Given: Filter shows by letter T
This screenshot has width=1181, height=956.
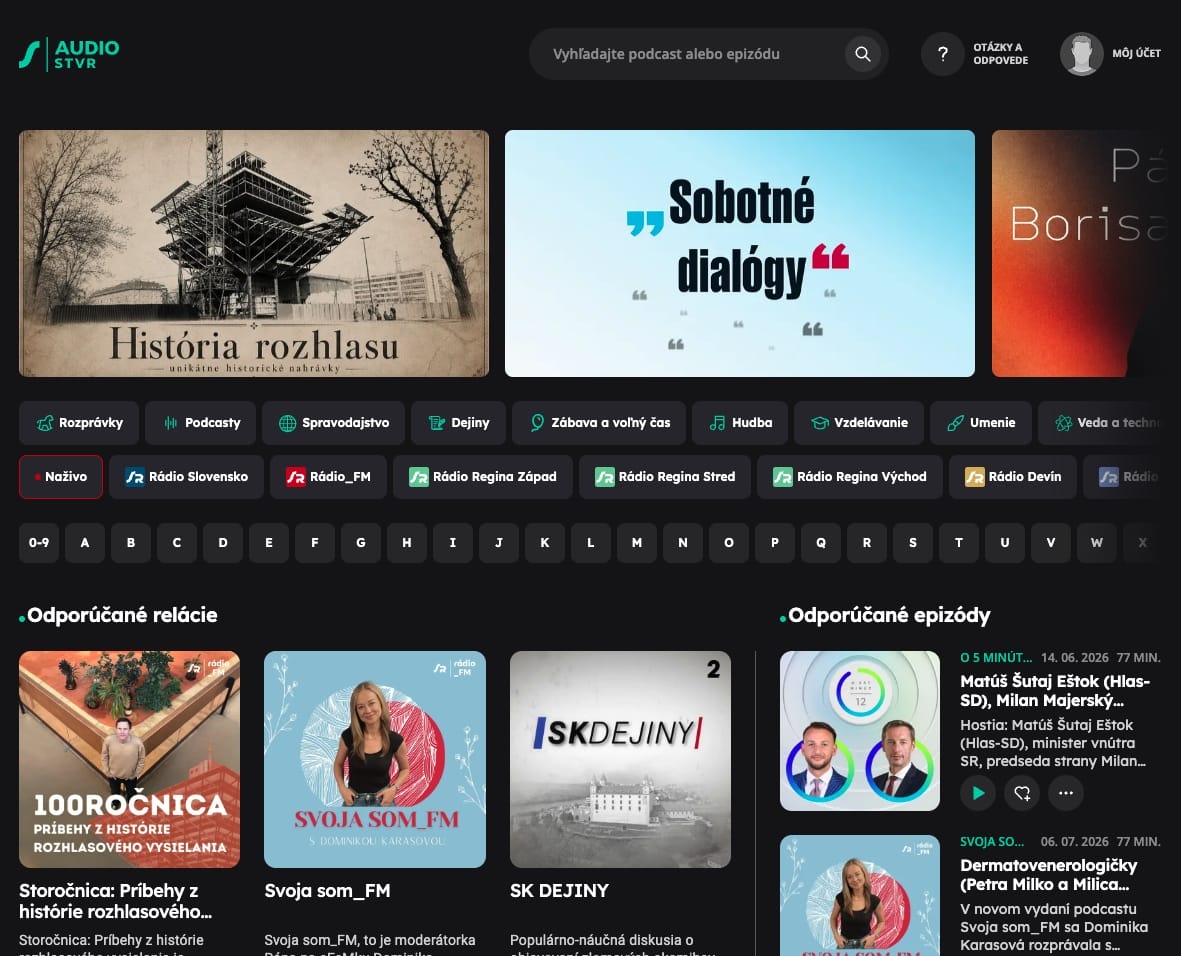Looking at the screenshot, I should point(959,542).
